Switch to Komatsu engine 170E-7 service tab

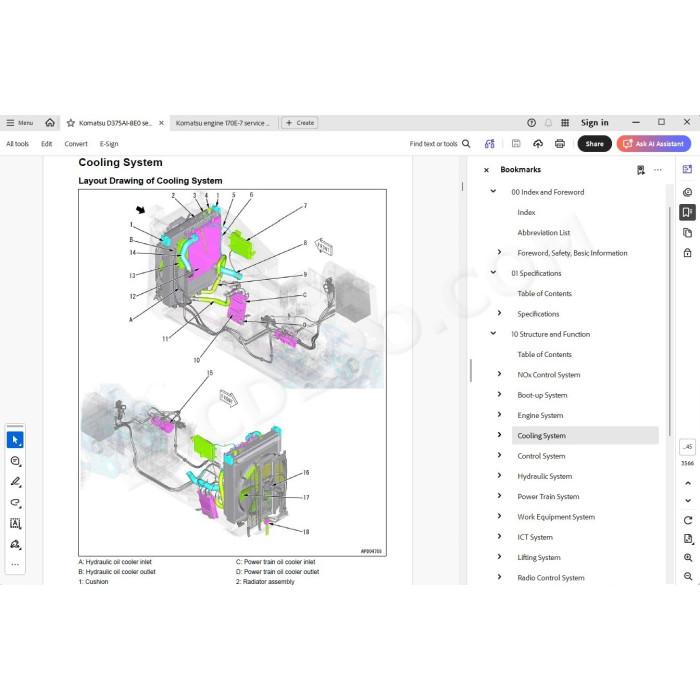click(222, 123)
